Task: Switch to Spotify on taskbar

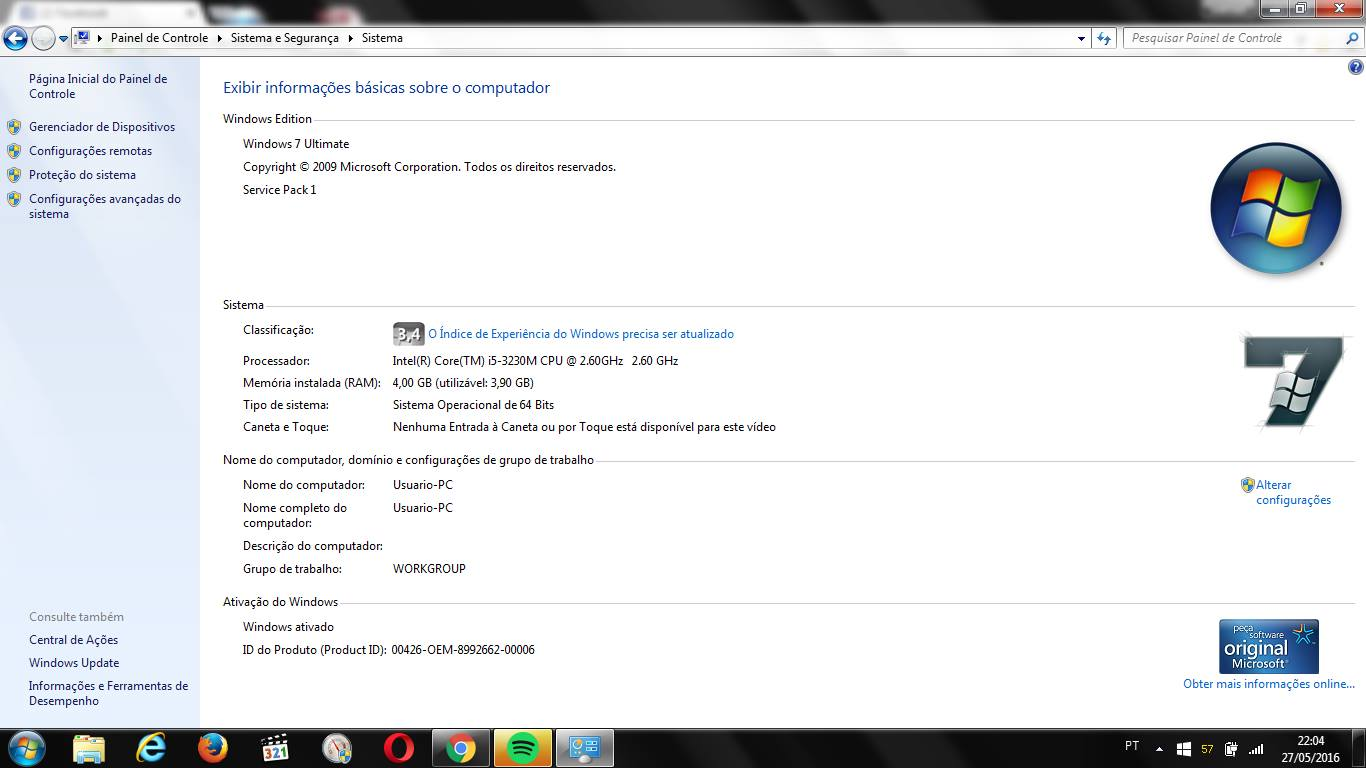Action: [523, 748]
